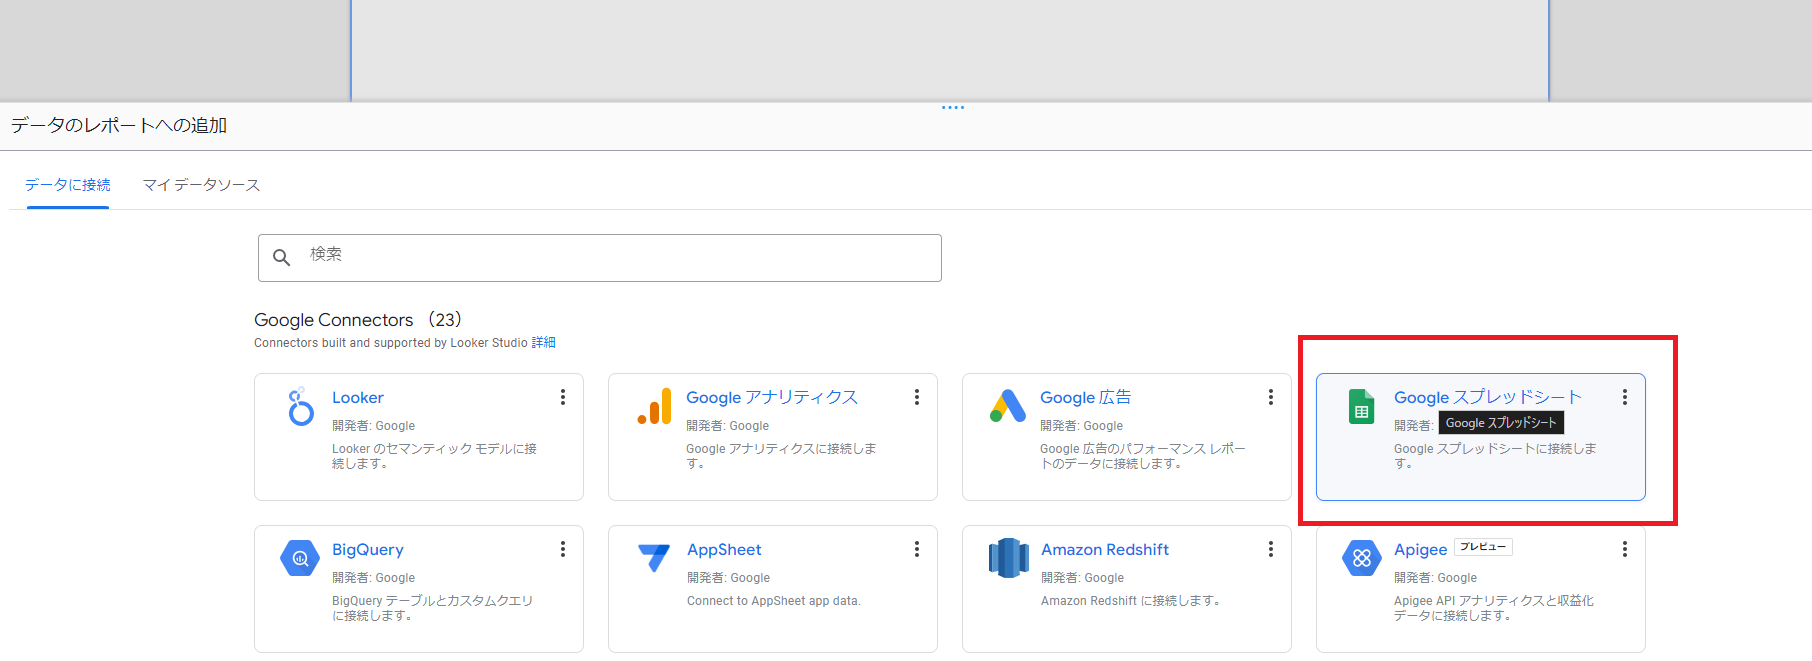
Task: Open three-dot menu on Google スプレッドシート card
Action: pos(1625,397)
